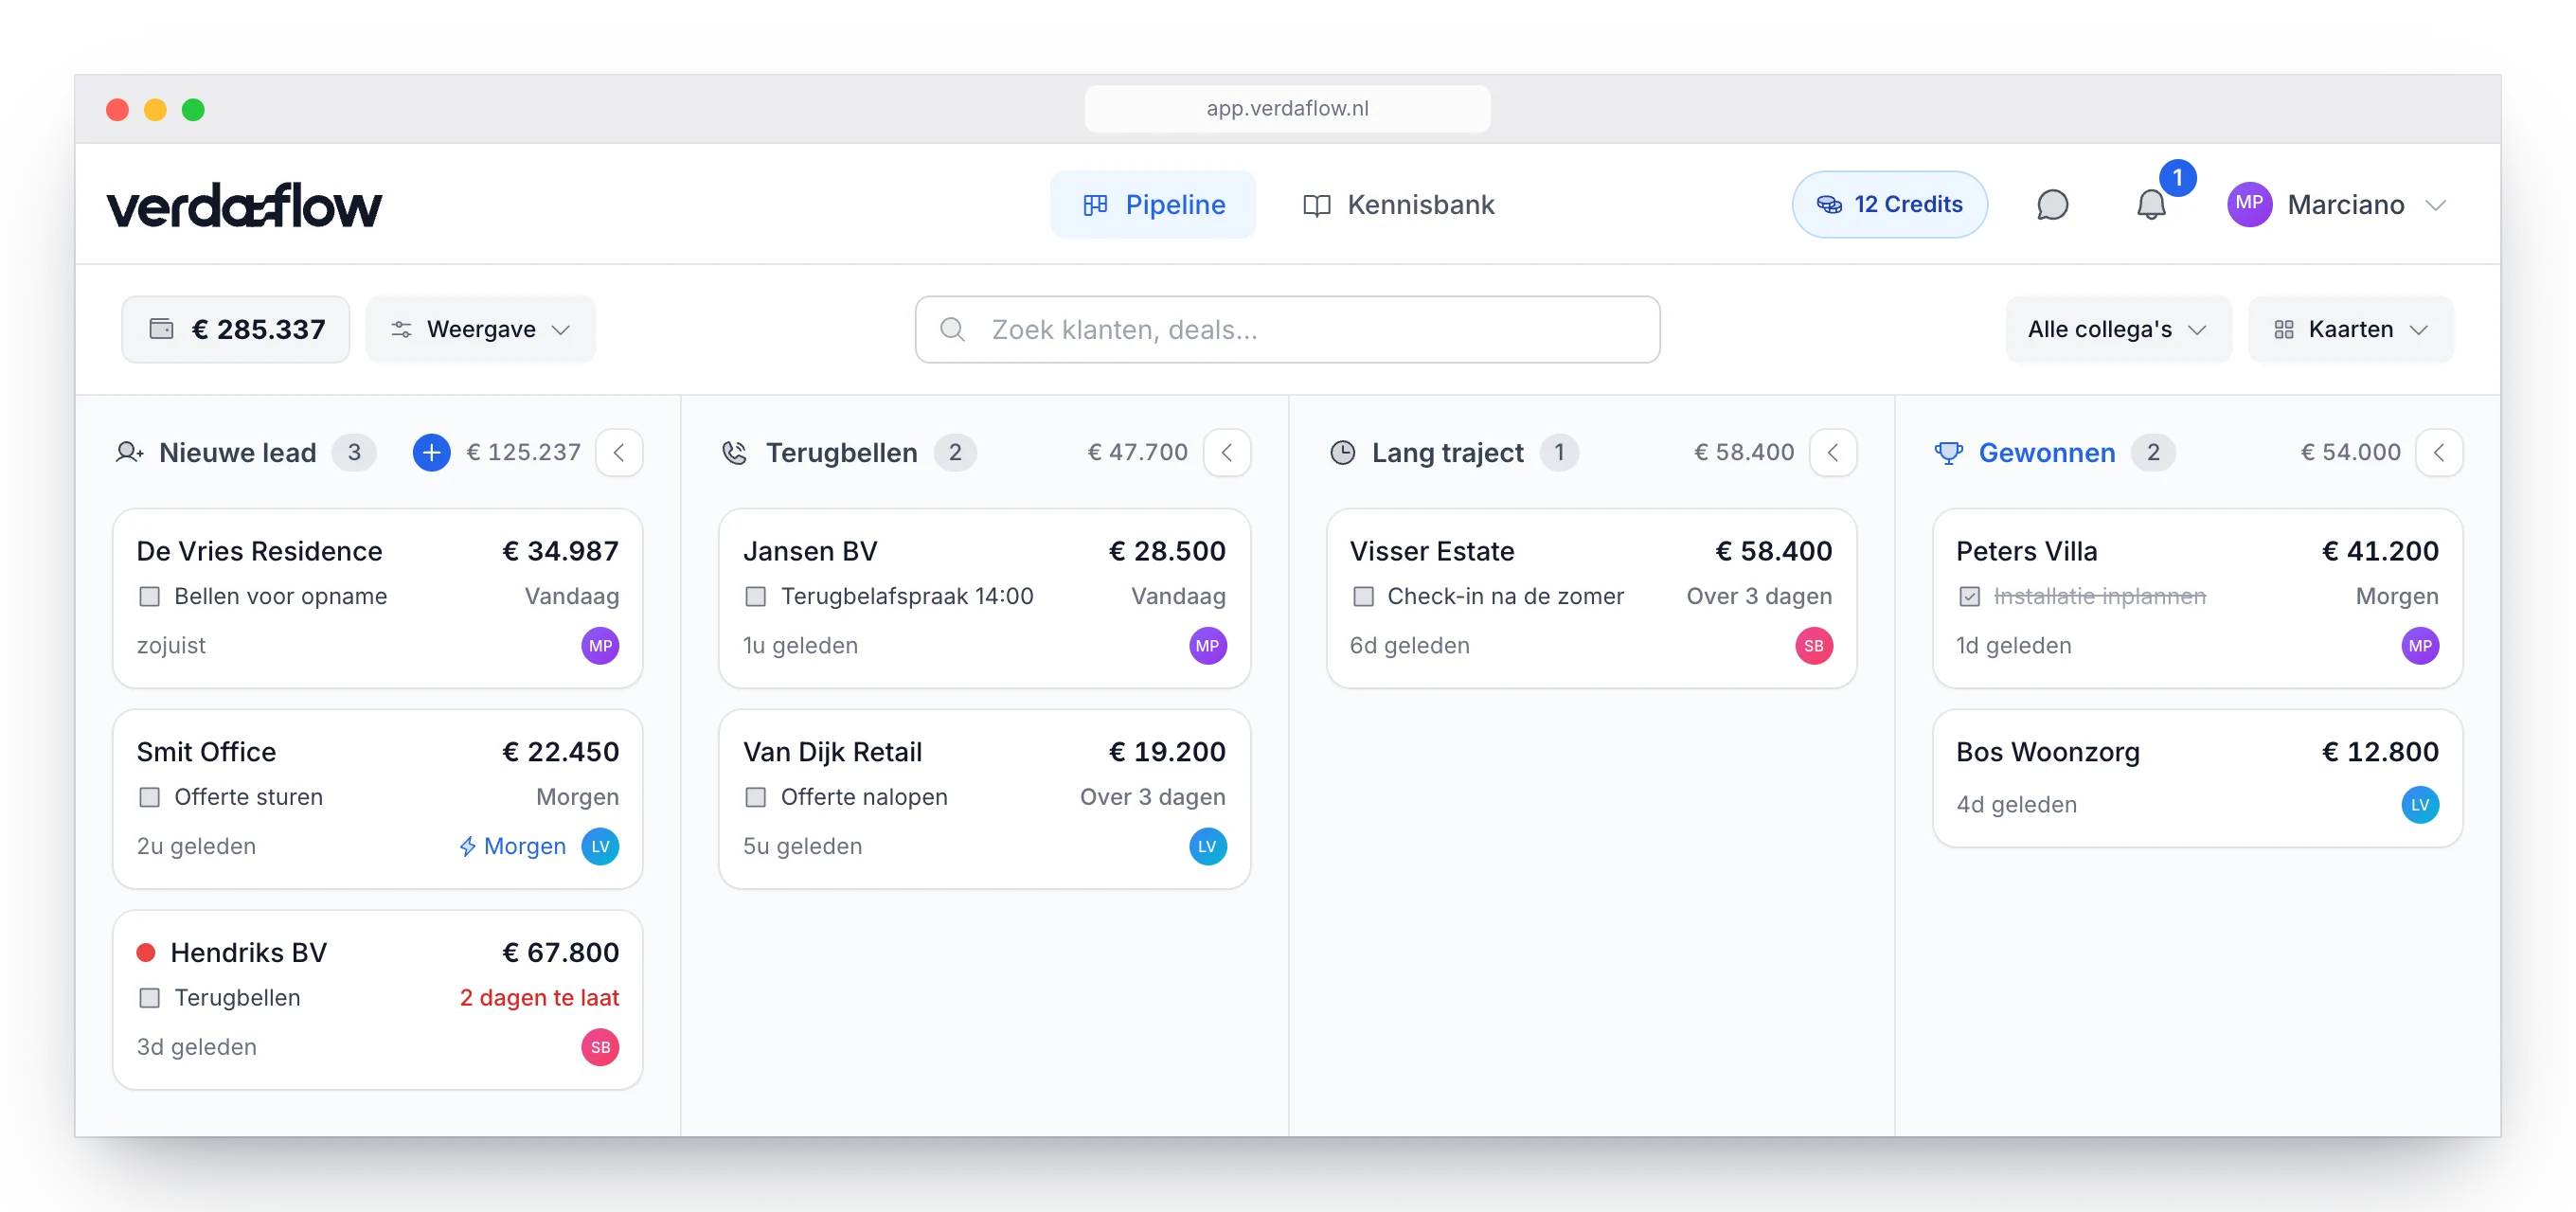Click the Peters Villa card title

point(2025,551)
